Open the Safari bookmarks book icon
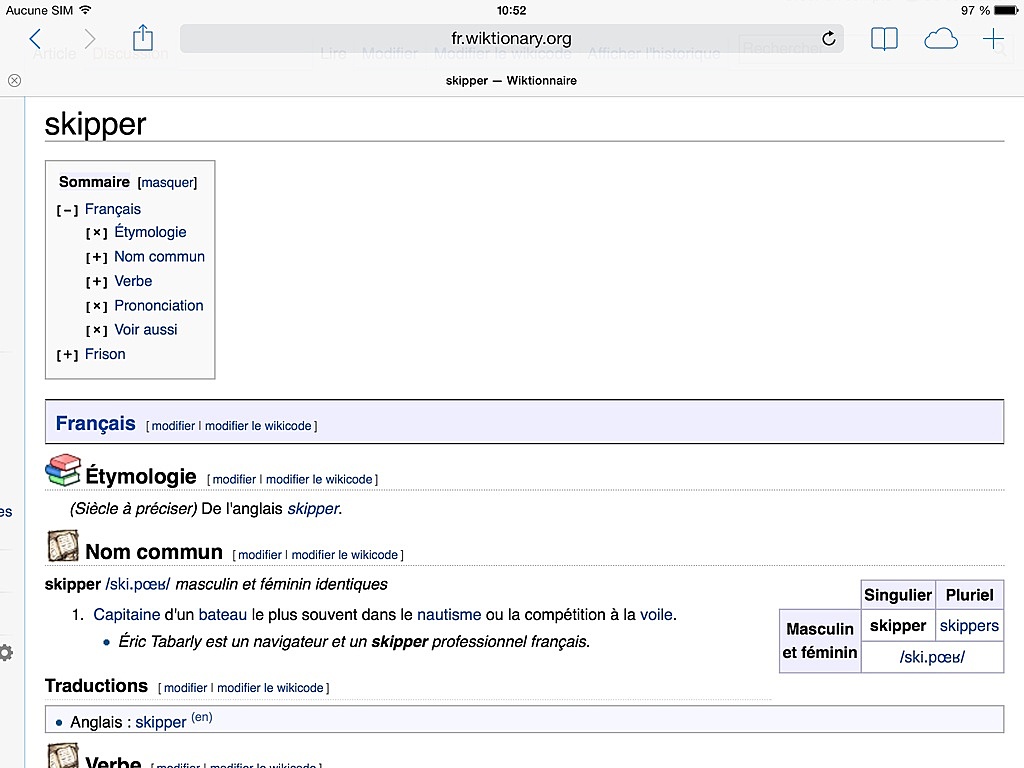Screen dimensions: 1024x768 point(884,39)
